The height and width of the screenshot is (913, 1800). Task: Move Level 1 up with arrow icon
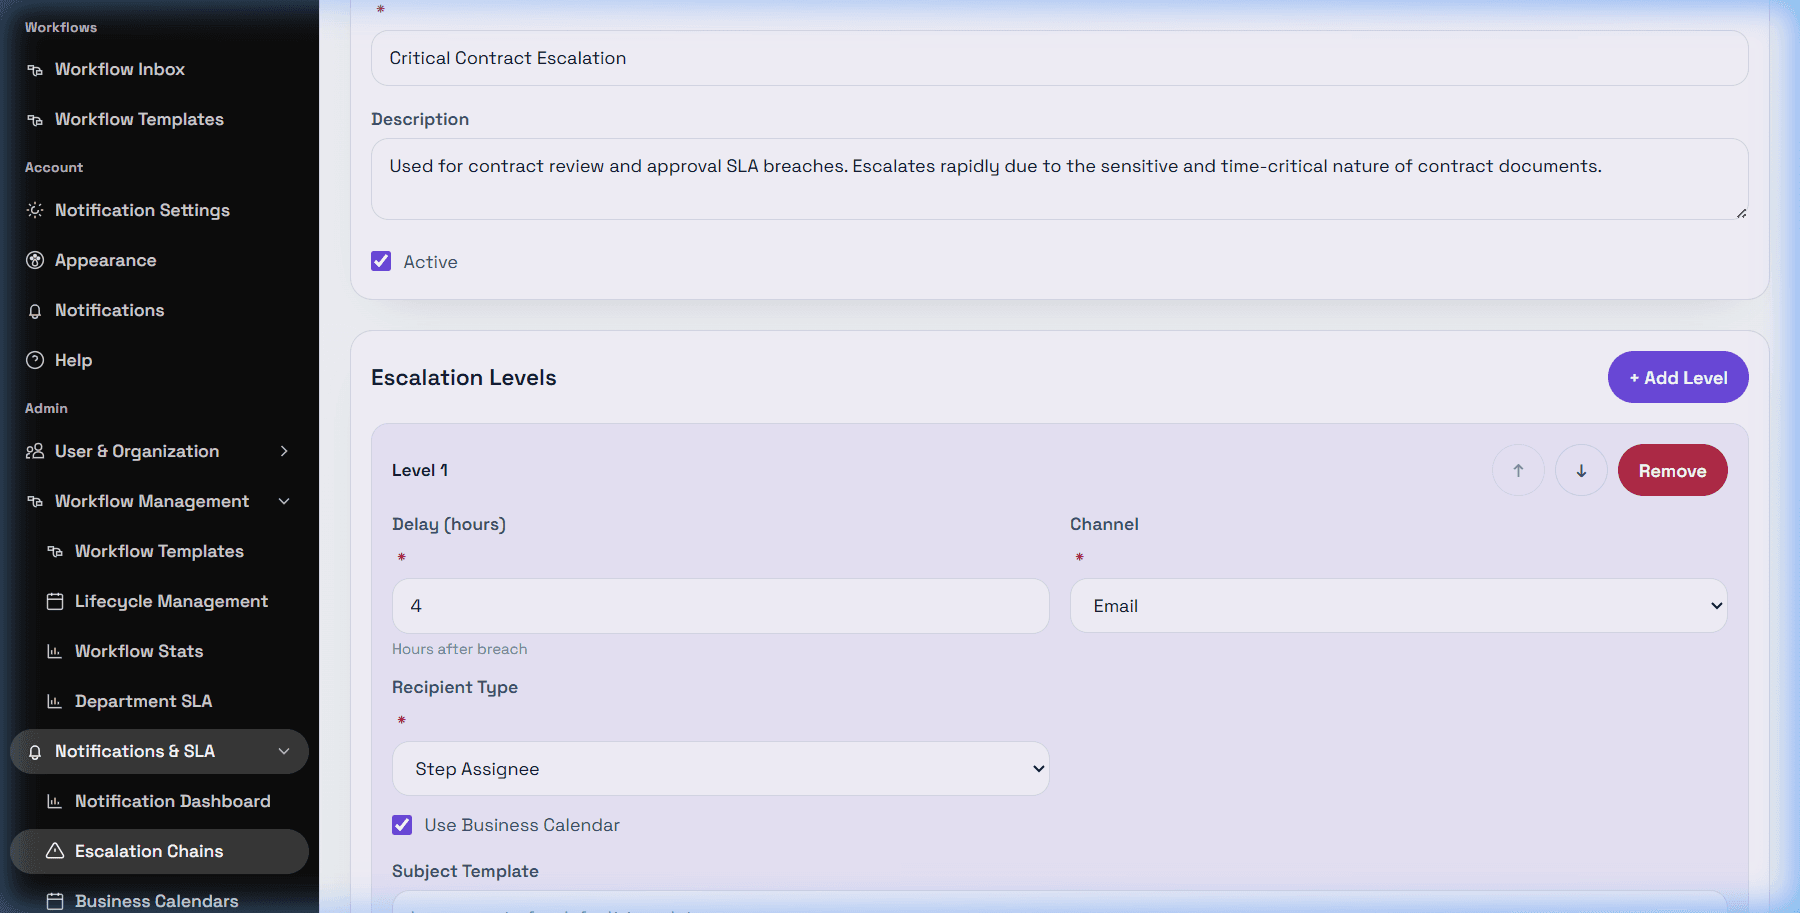click(1518, 470)
